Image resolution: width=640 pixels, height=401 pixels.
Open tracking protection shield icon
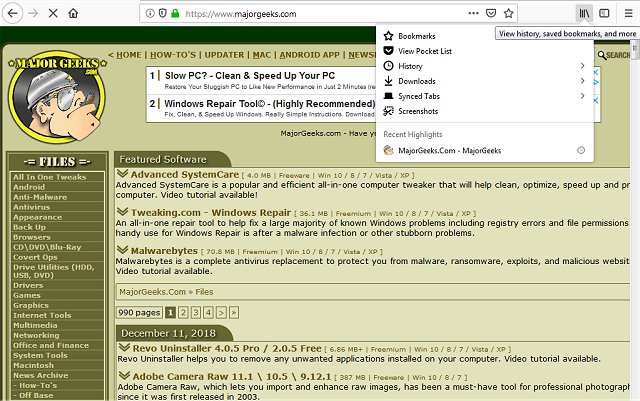tap(162, 13)
